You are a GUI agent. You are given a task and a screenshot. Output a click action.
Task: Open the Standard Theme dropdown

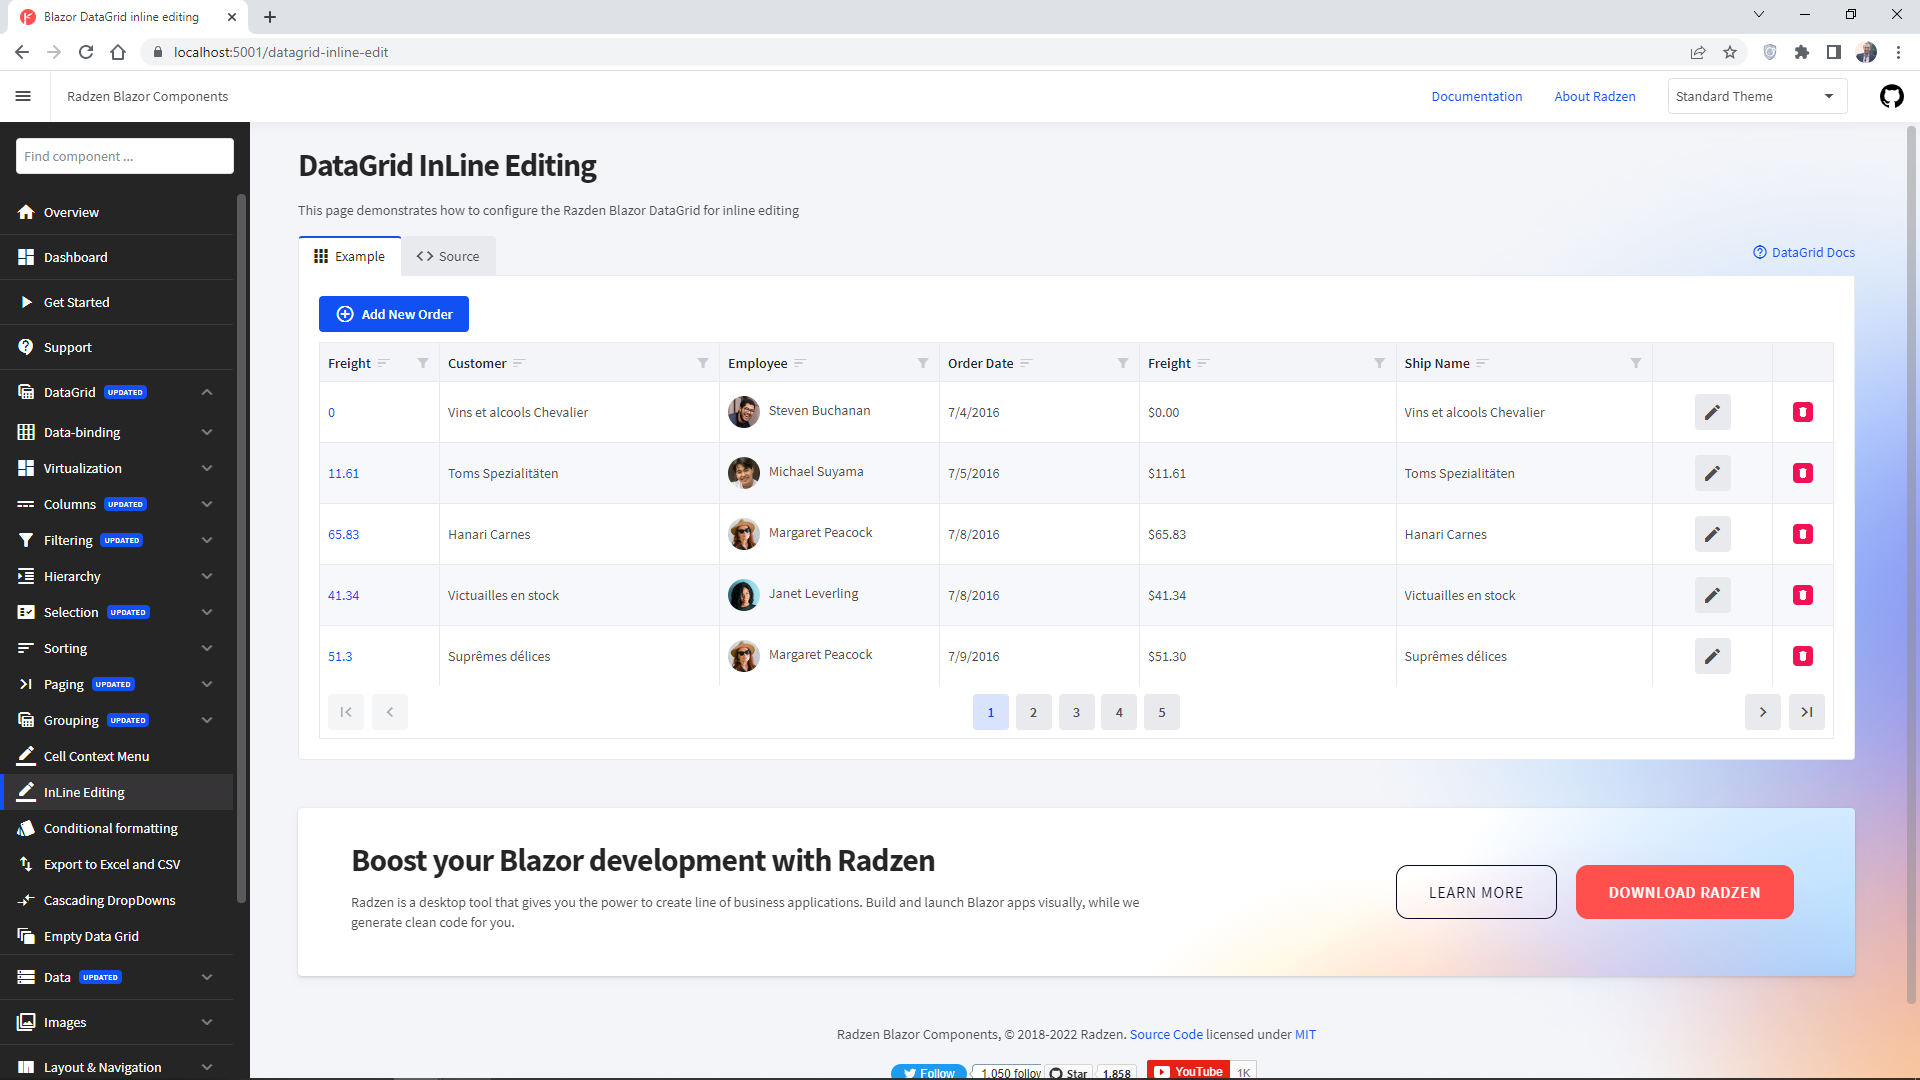pos(1756,97)
